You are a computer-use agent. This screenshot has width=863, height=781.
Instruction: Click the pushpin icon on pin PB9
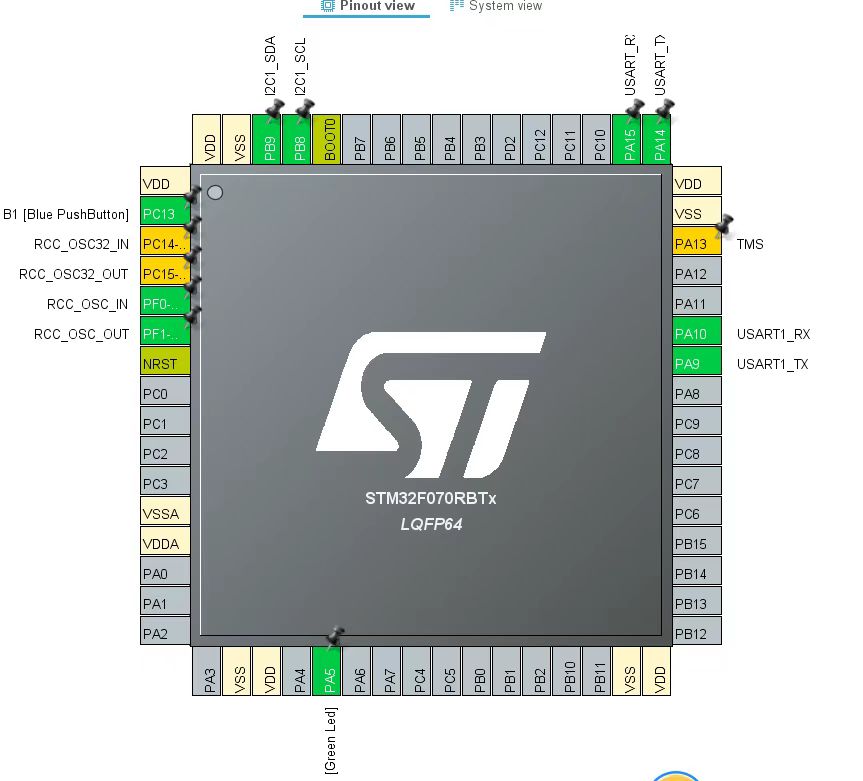[274, 110]
